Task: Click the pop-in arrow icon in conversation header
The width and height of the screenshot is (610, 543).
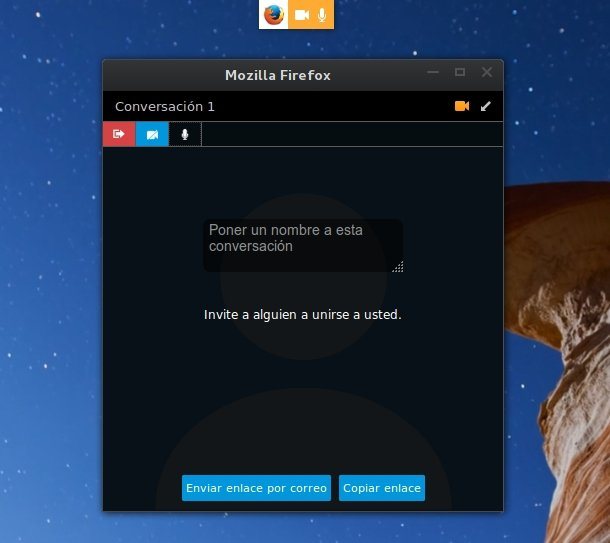Action: click(486, 106)
